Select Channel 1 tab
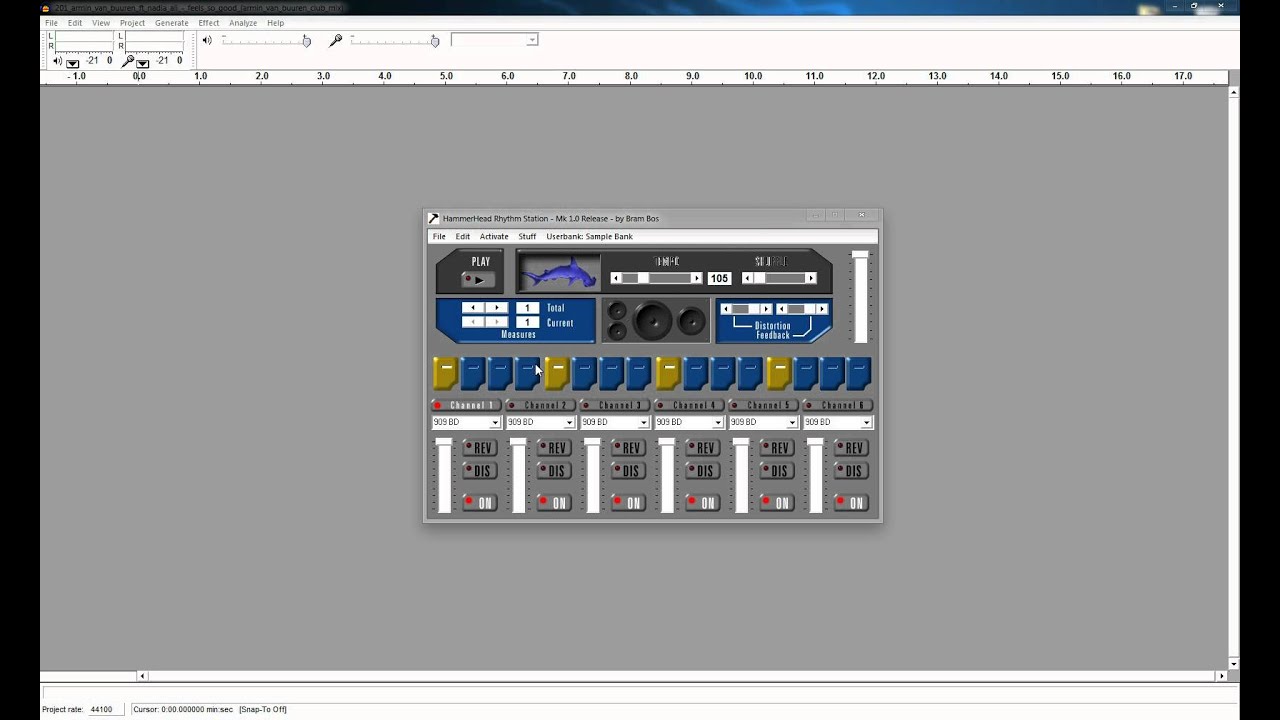 [466, 405]
